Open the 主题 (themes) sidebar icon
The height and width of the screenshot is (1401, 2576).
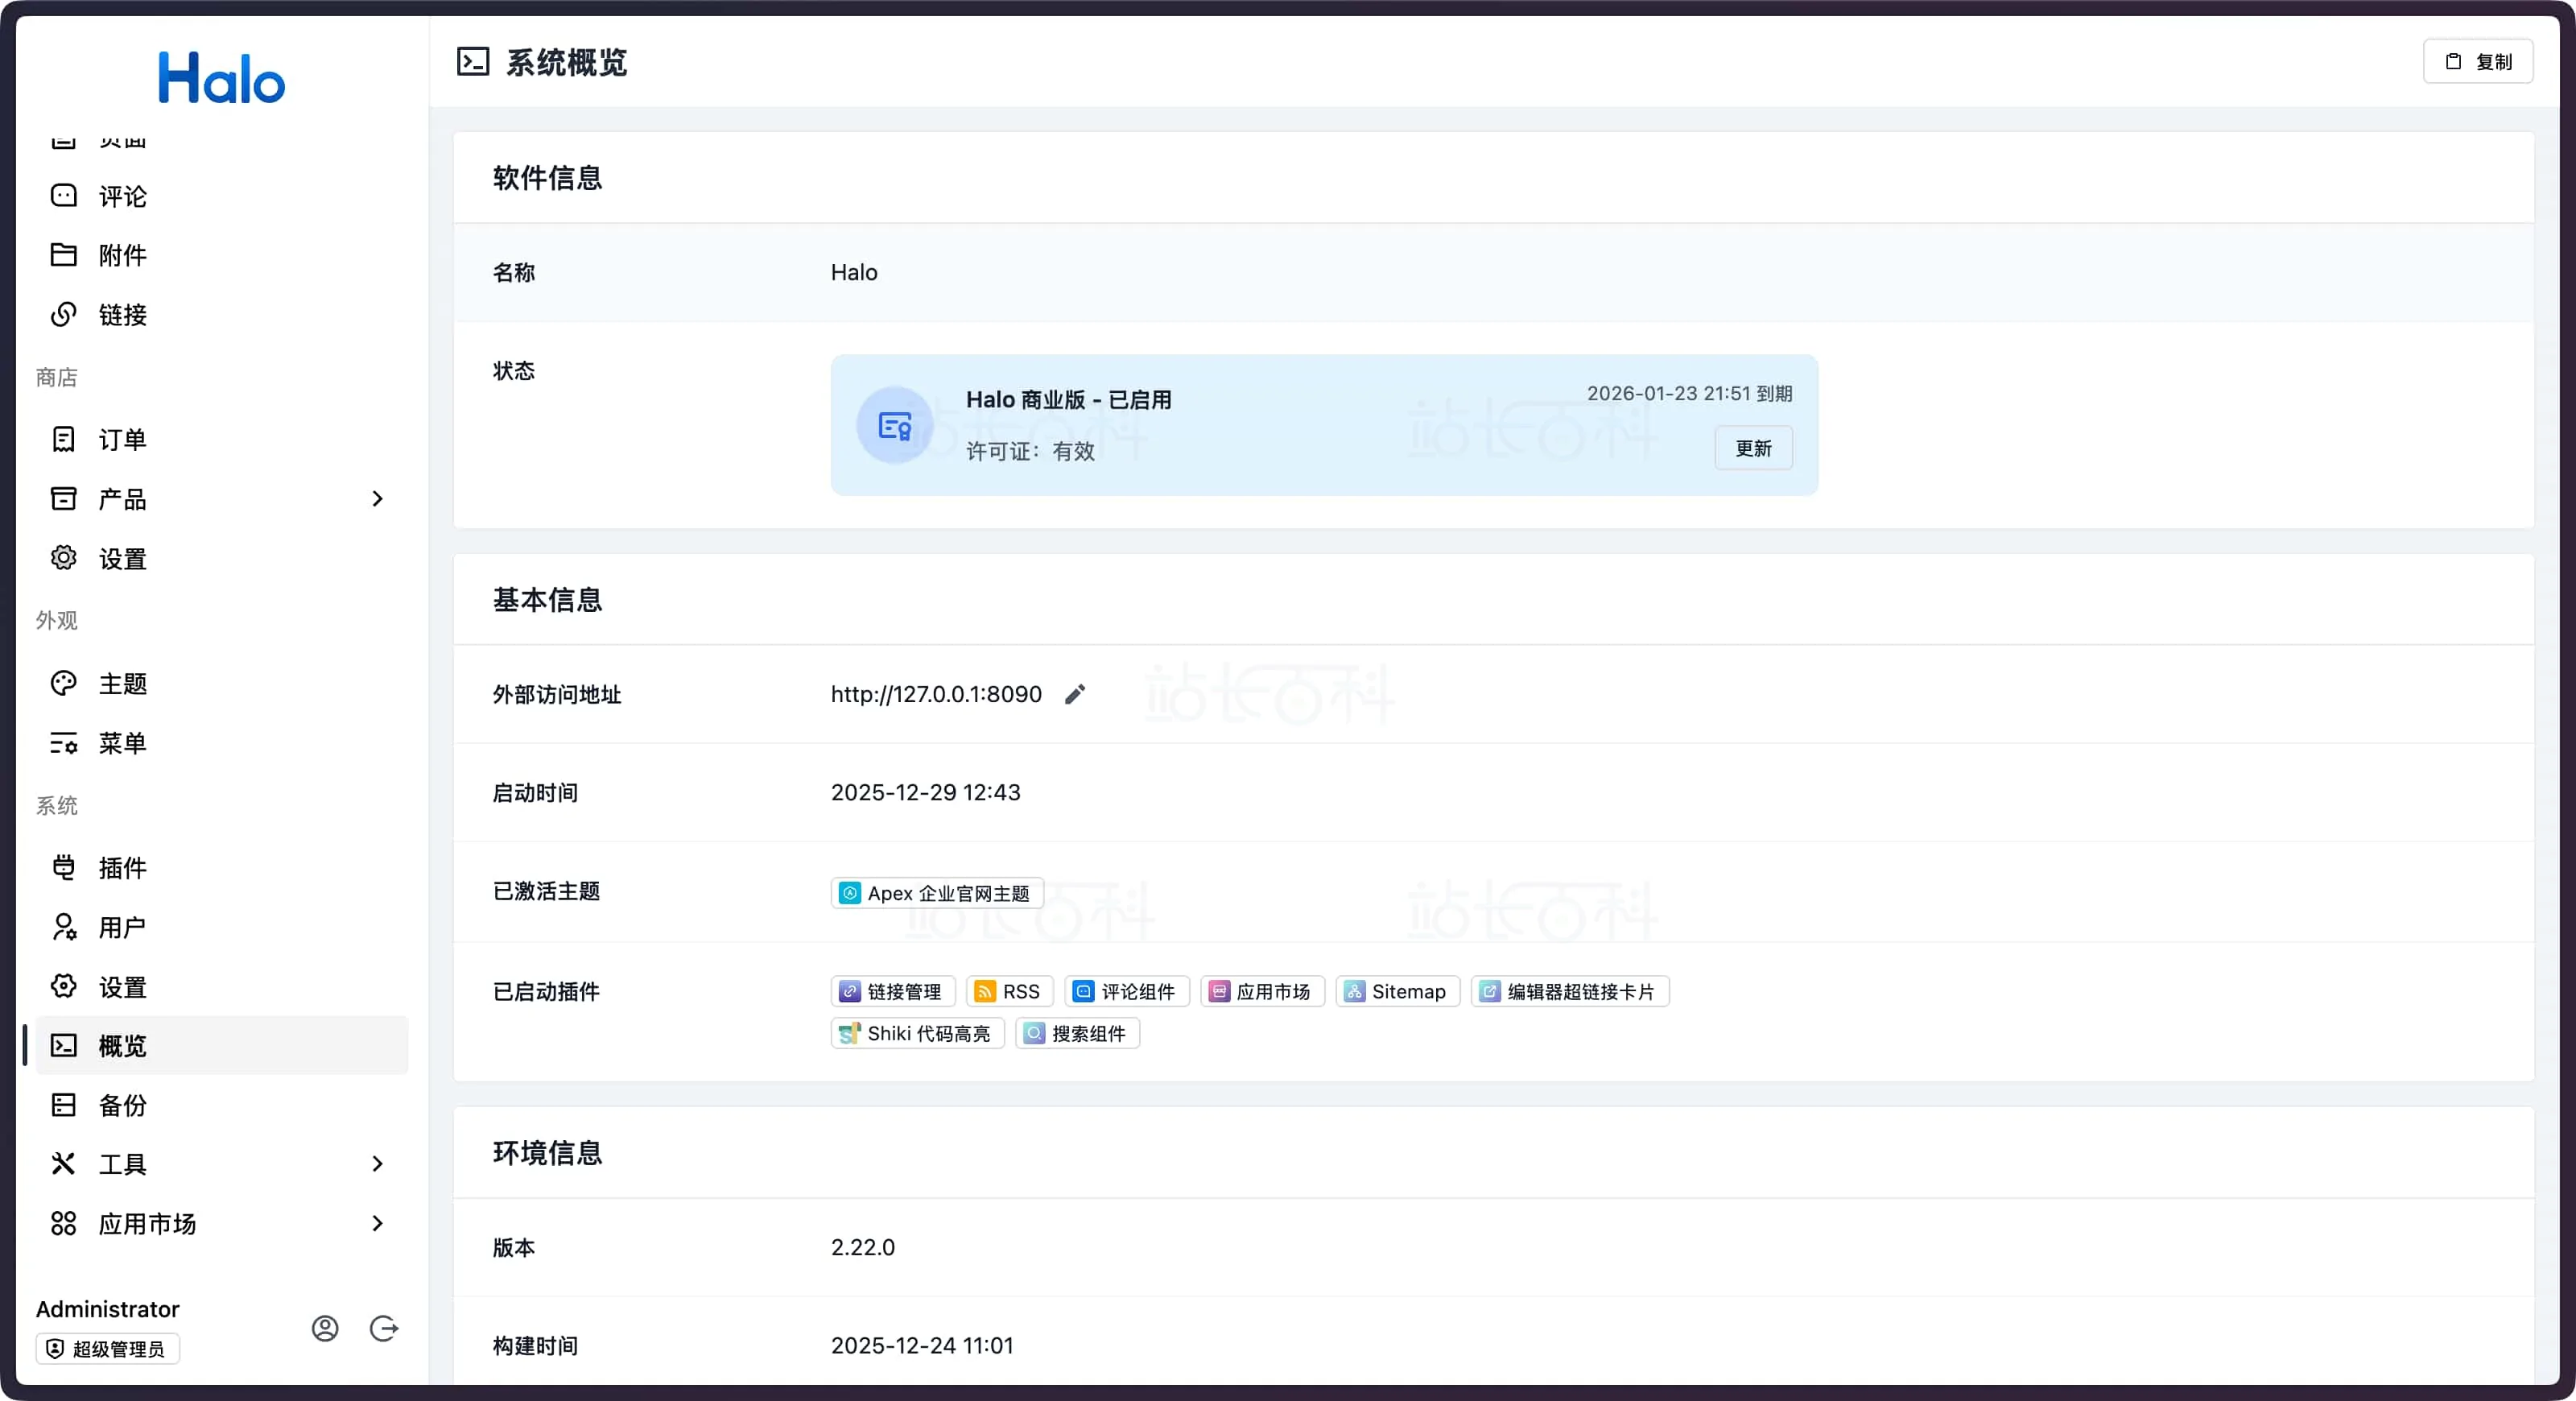point(63,683)
